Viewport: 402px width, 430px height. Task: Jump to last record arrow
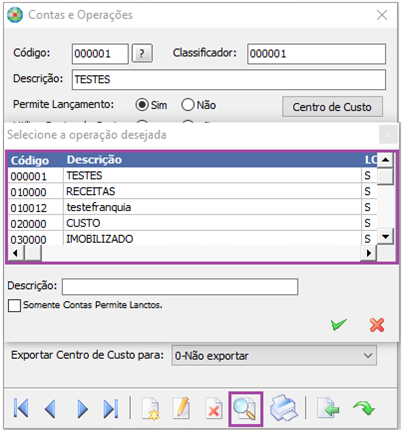pyautogui.click(x=111, y=408)
